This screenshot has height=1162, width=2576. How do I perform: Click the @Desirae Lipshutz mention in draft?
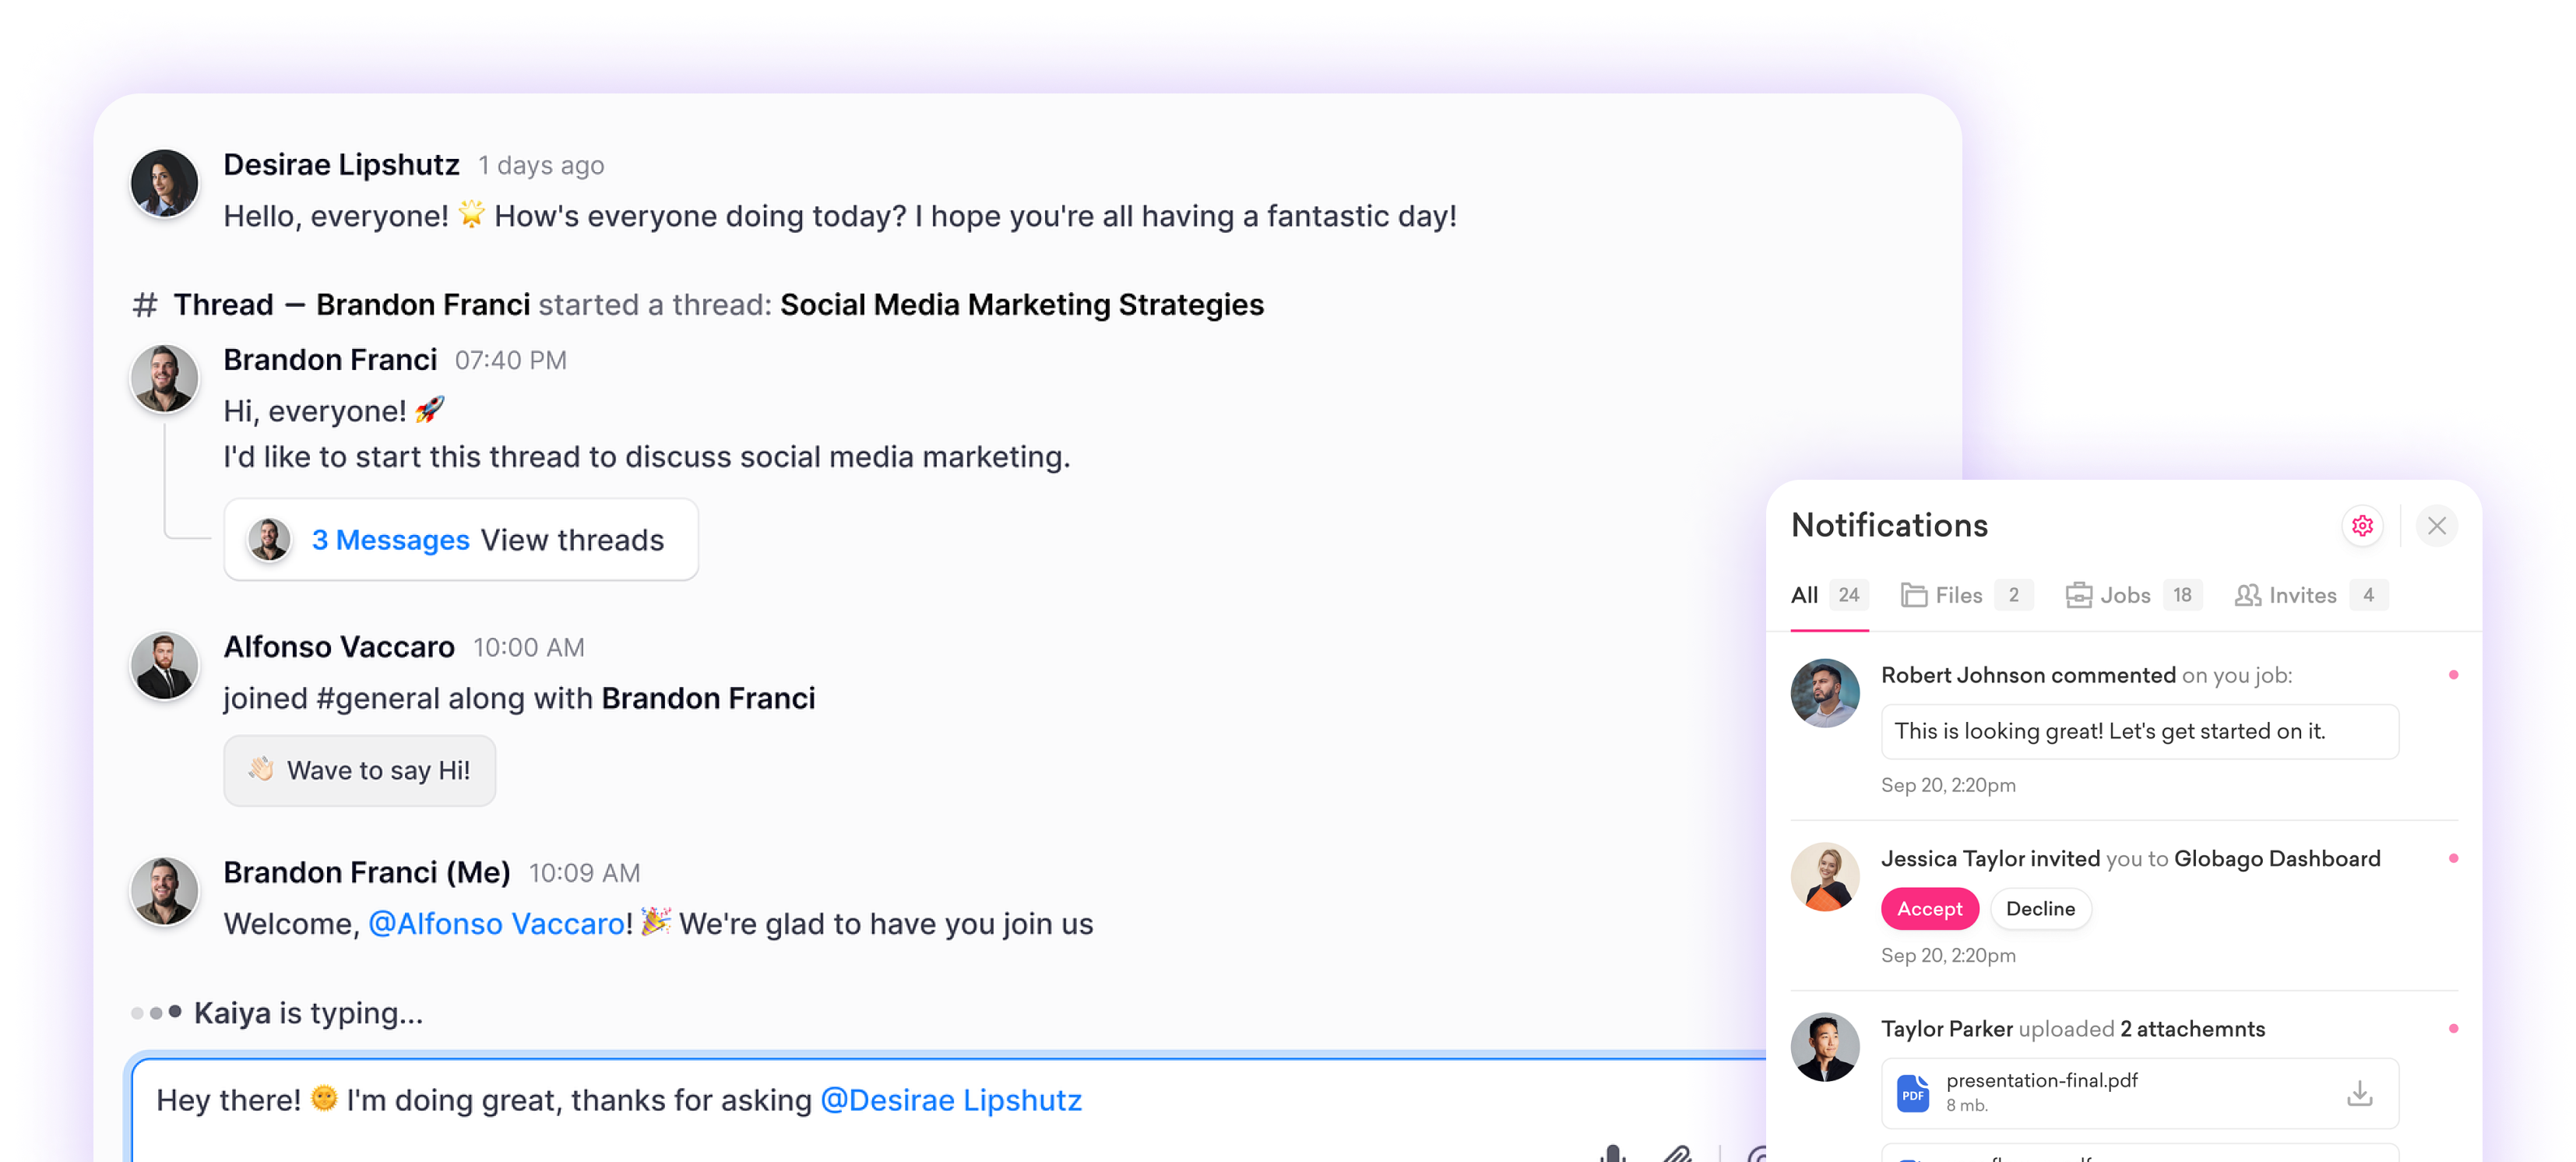tap(950, 1100)
